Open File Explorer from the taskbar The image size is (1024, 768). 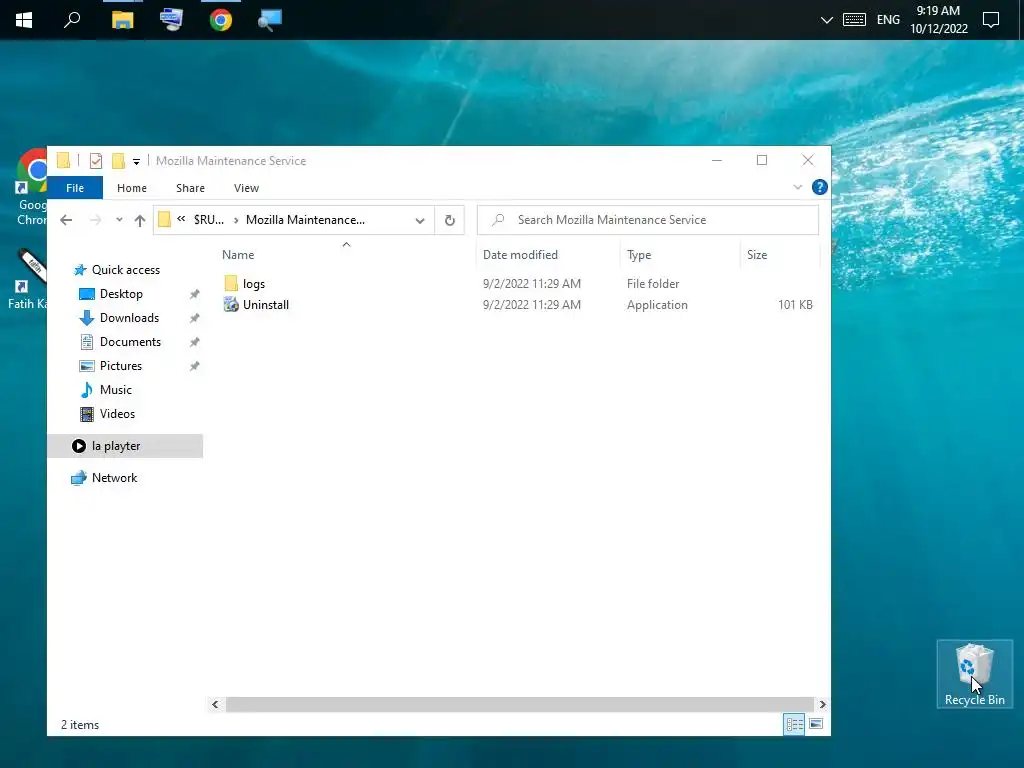click(122, 20)
